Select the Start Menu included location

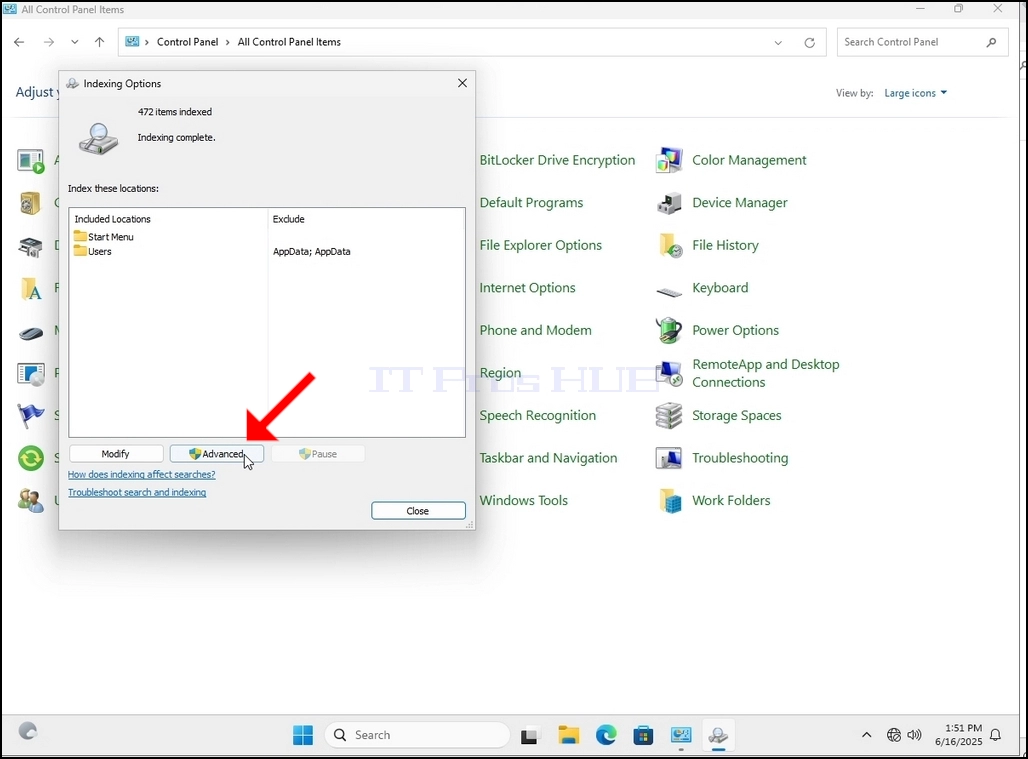[104, 237]
